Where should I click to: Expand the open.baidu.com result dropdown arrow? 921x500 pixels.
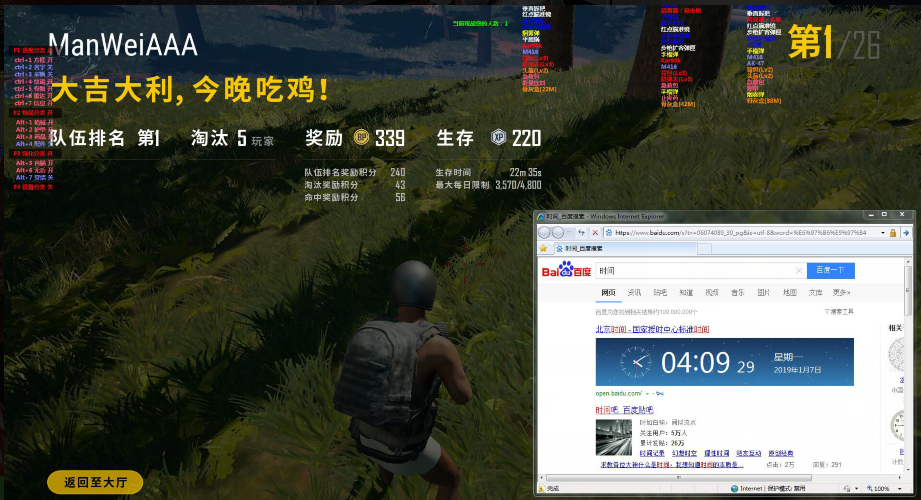[648, 394]
